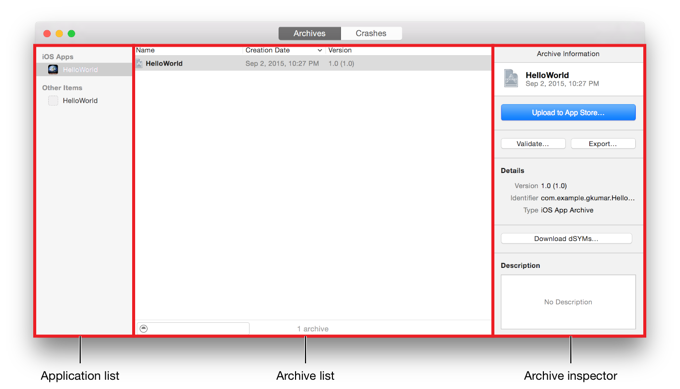This screenshot has height=389, width=680.
Task: Switch to the Crashes tab
Action: pyautogui.click(x=371, y=33)
